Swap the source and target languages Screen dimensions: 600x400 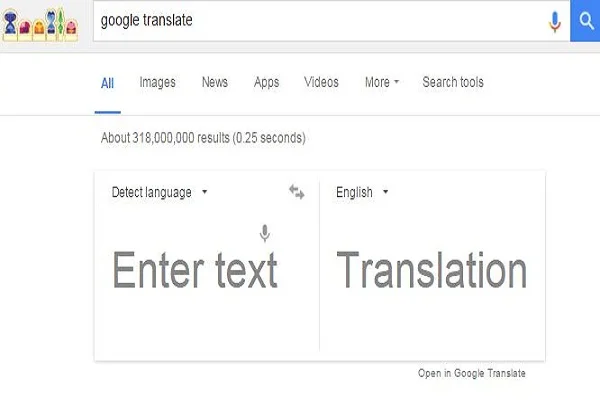pyautogui.click(x=296, y=192)
